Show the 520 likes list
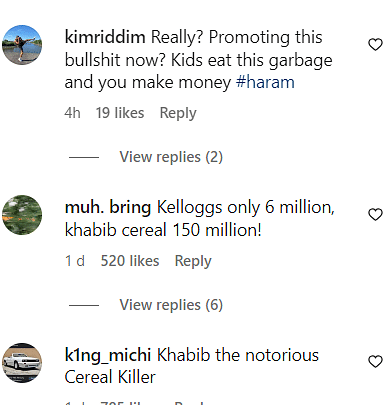 pos(130,261)
